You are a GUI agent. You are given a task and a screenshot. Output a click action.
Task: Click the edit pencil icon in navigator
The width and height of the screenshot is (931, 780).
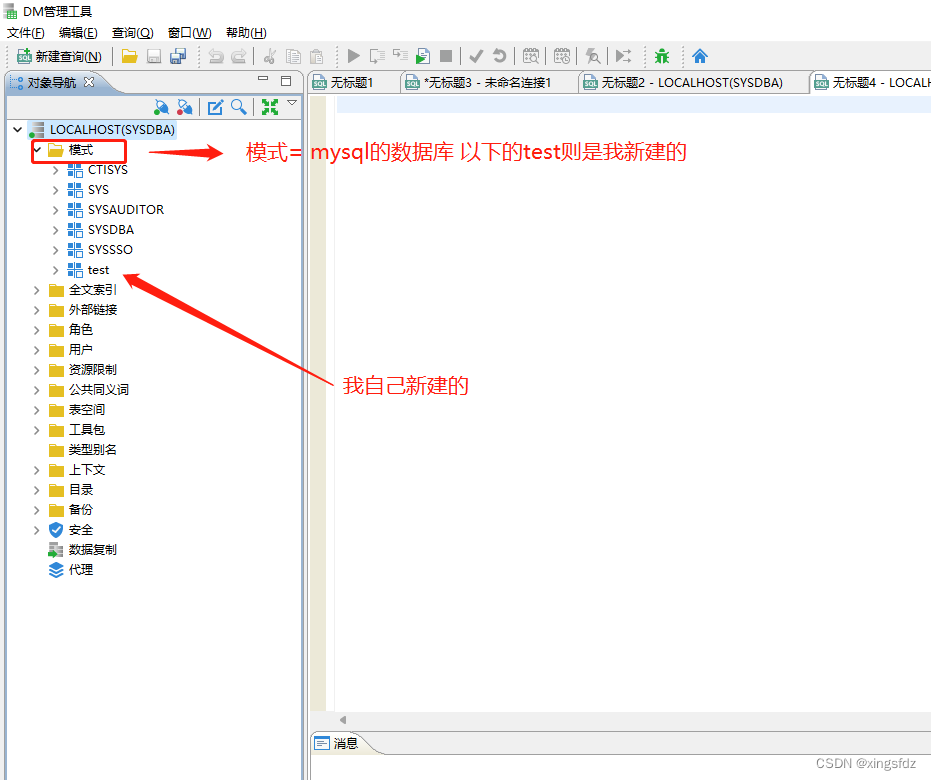[215, 107]
